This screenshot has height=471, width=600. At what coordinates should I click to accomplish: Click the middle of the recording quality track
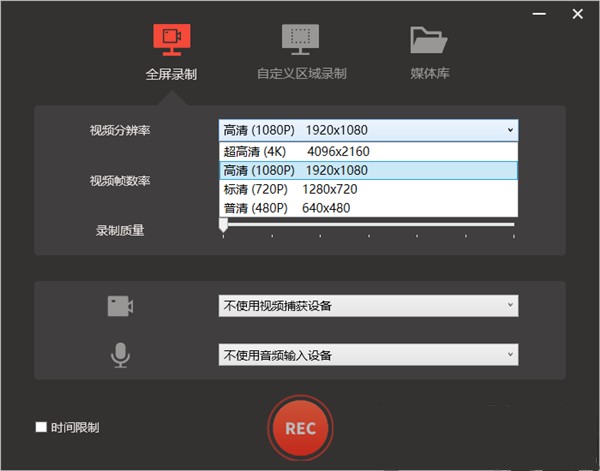click(368, 224)
